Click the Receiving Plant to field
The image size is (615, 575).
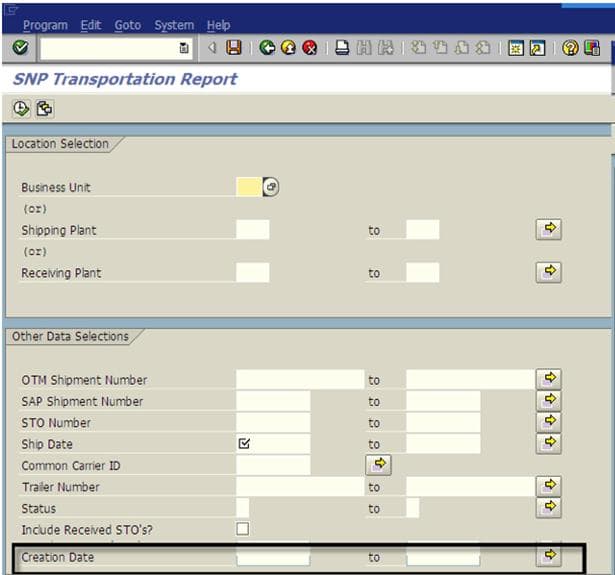(x=423, y=273)
